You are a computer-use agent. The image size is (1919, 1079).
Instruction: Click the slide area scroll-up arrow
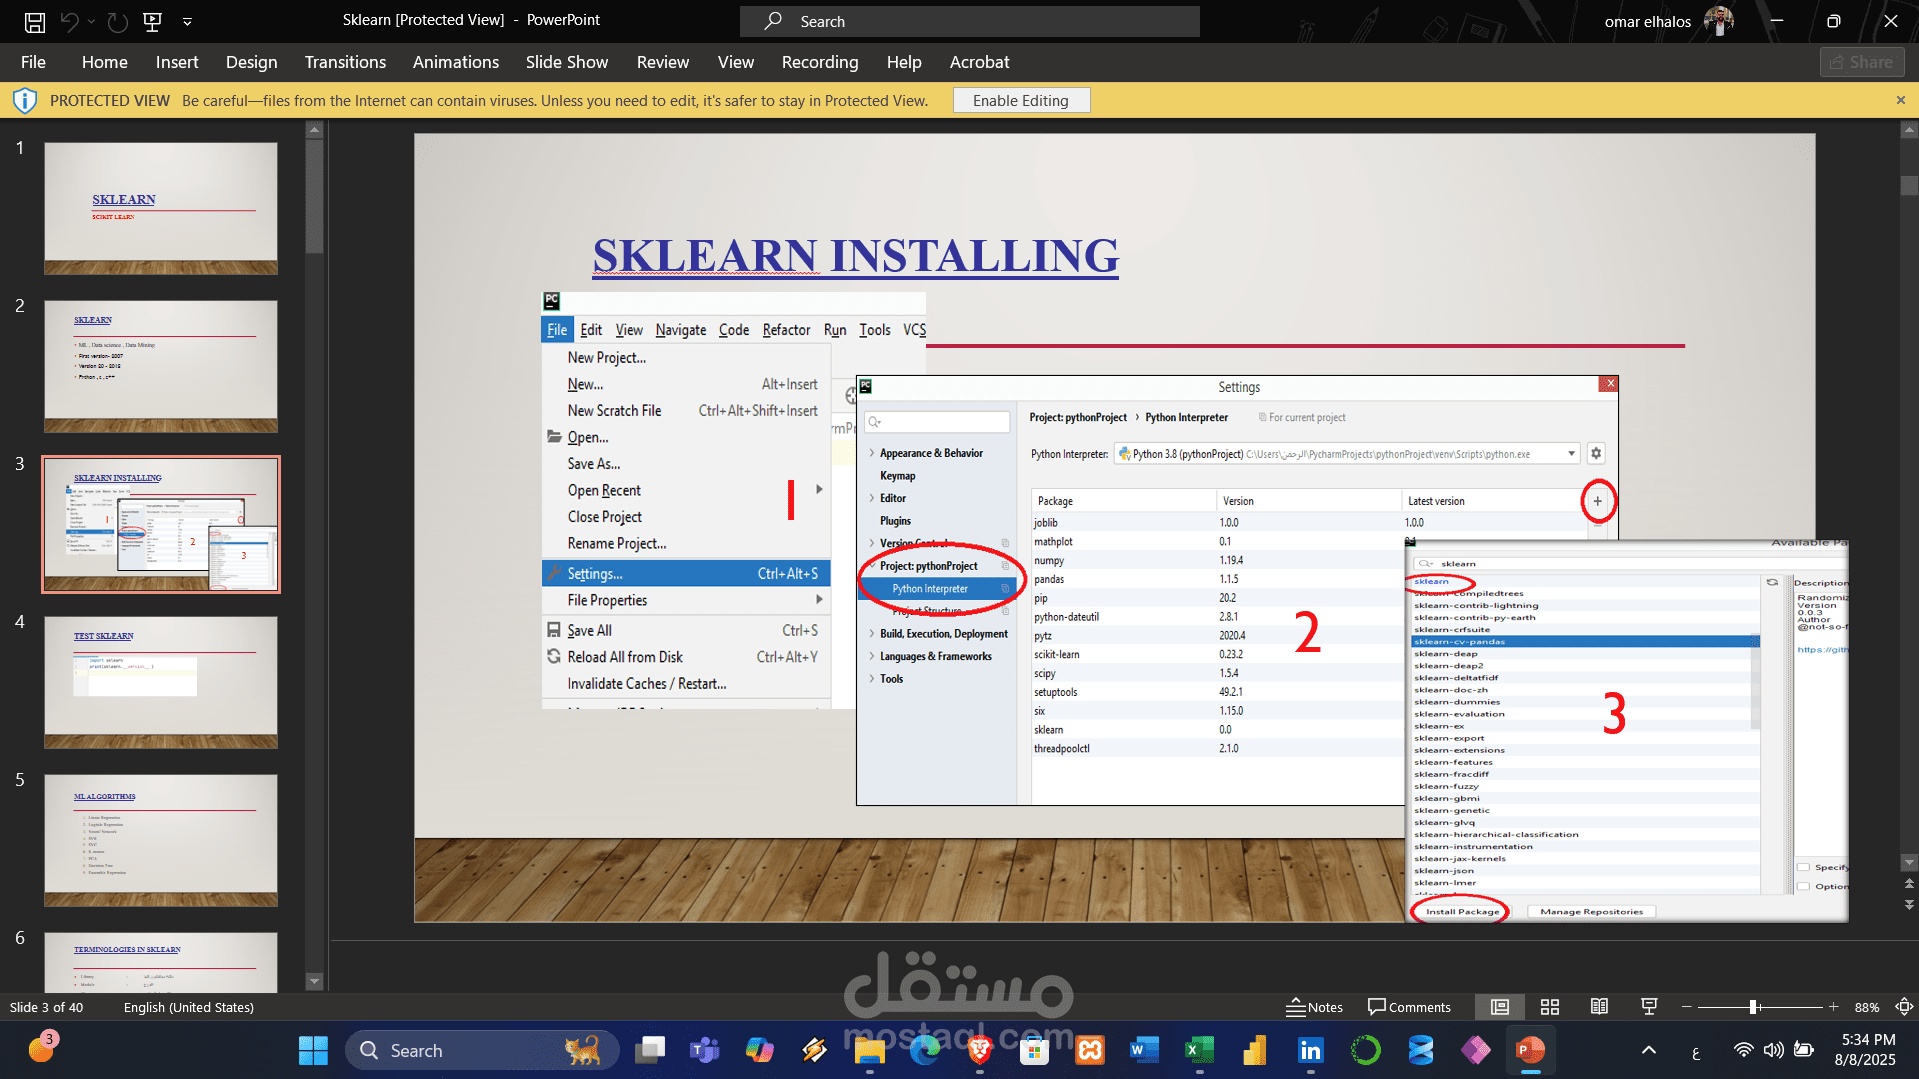pos(1909,130)
